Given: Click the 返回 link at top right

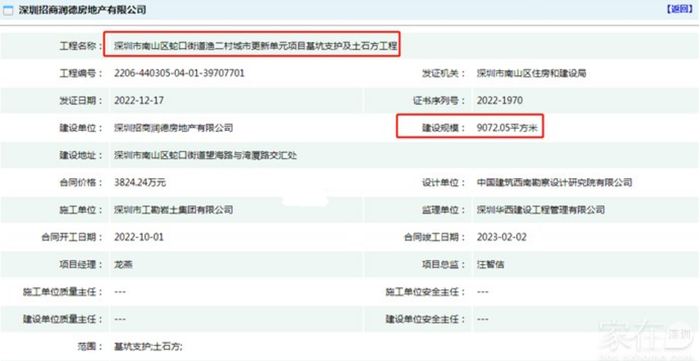Looking at the screenshot, I should [679, 9].
